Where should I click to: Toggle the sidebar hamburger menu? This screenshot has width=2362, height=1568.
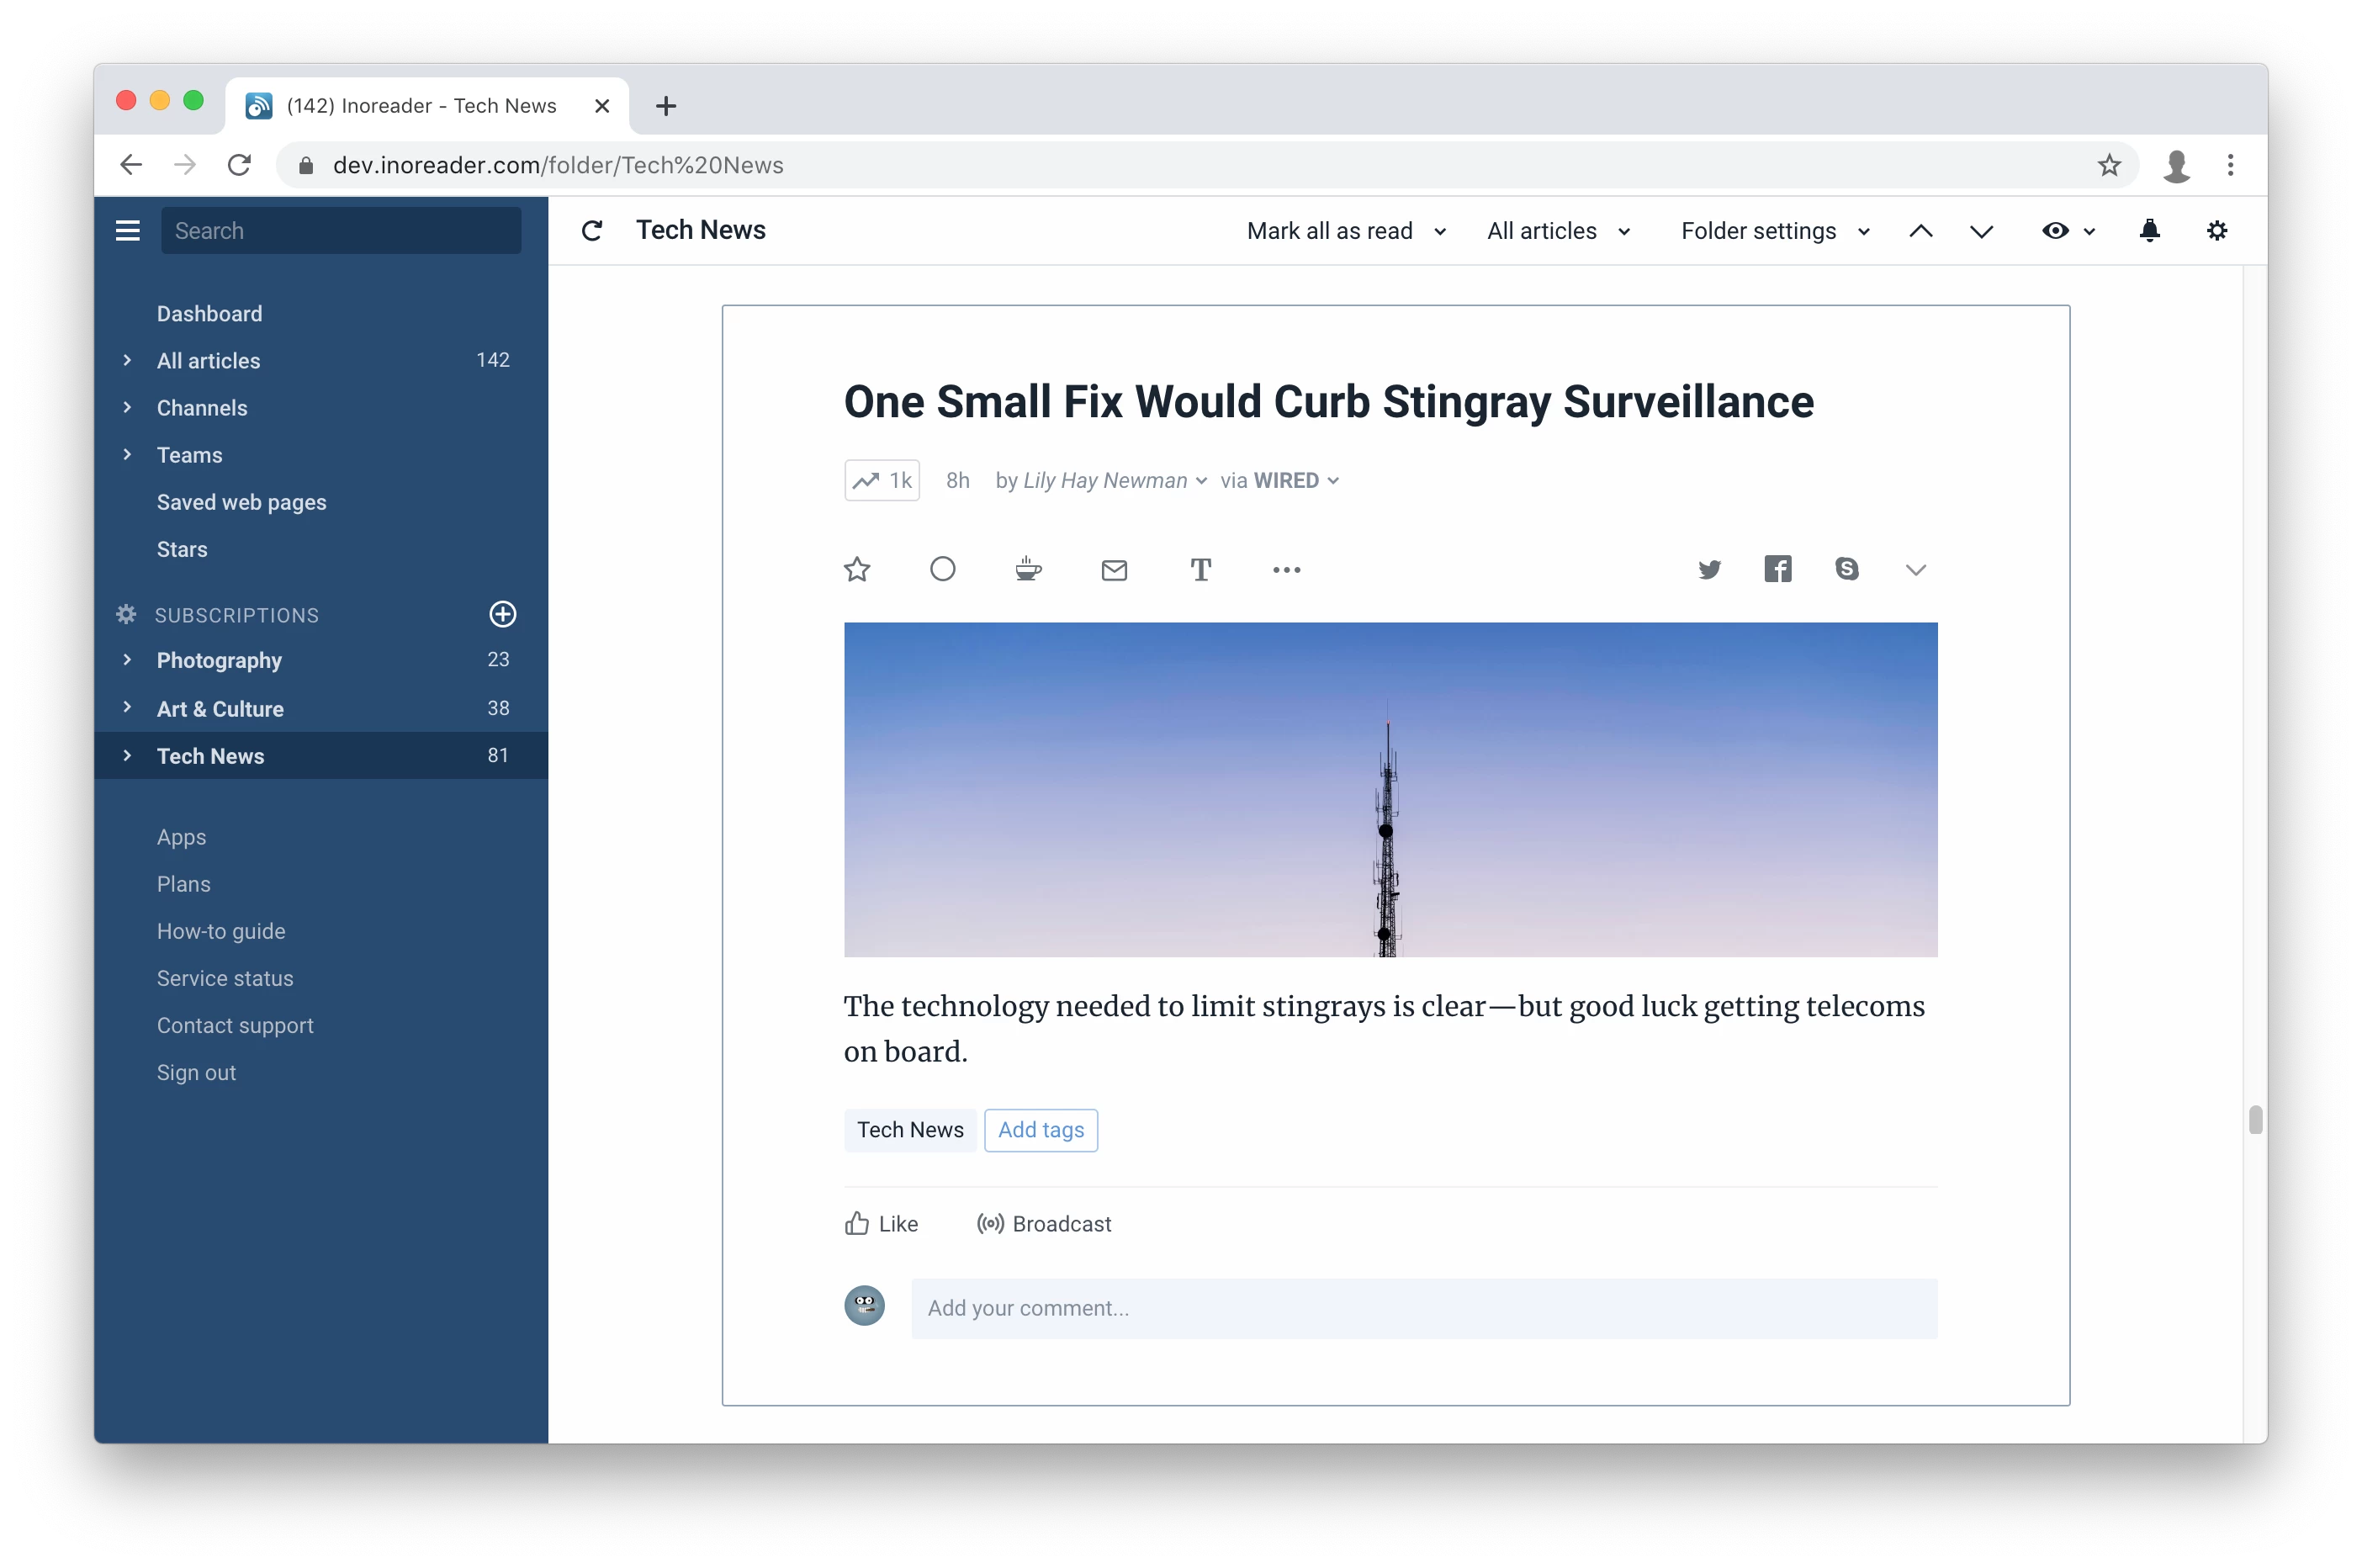(x=128, y=231)
